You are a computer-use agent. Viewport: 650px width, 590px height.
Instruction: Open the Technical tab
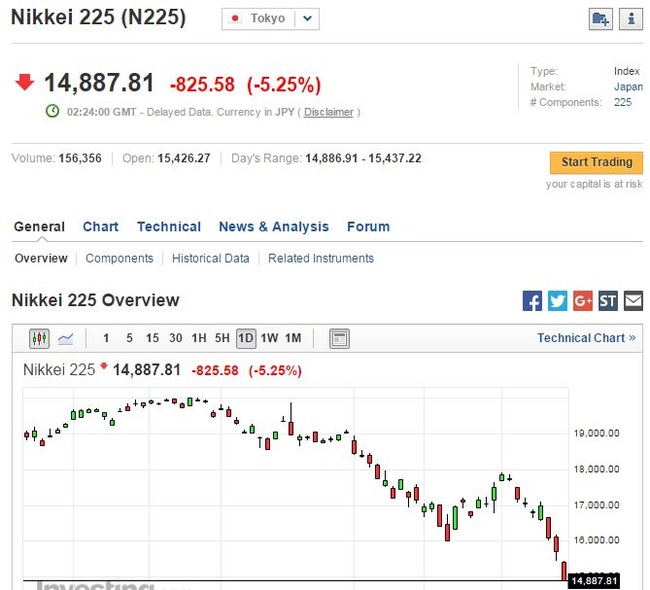(x=168, y=227)
